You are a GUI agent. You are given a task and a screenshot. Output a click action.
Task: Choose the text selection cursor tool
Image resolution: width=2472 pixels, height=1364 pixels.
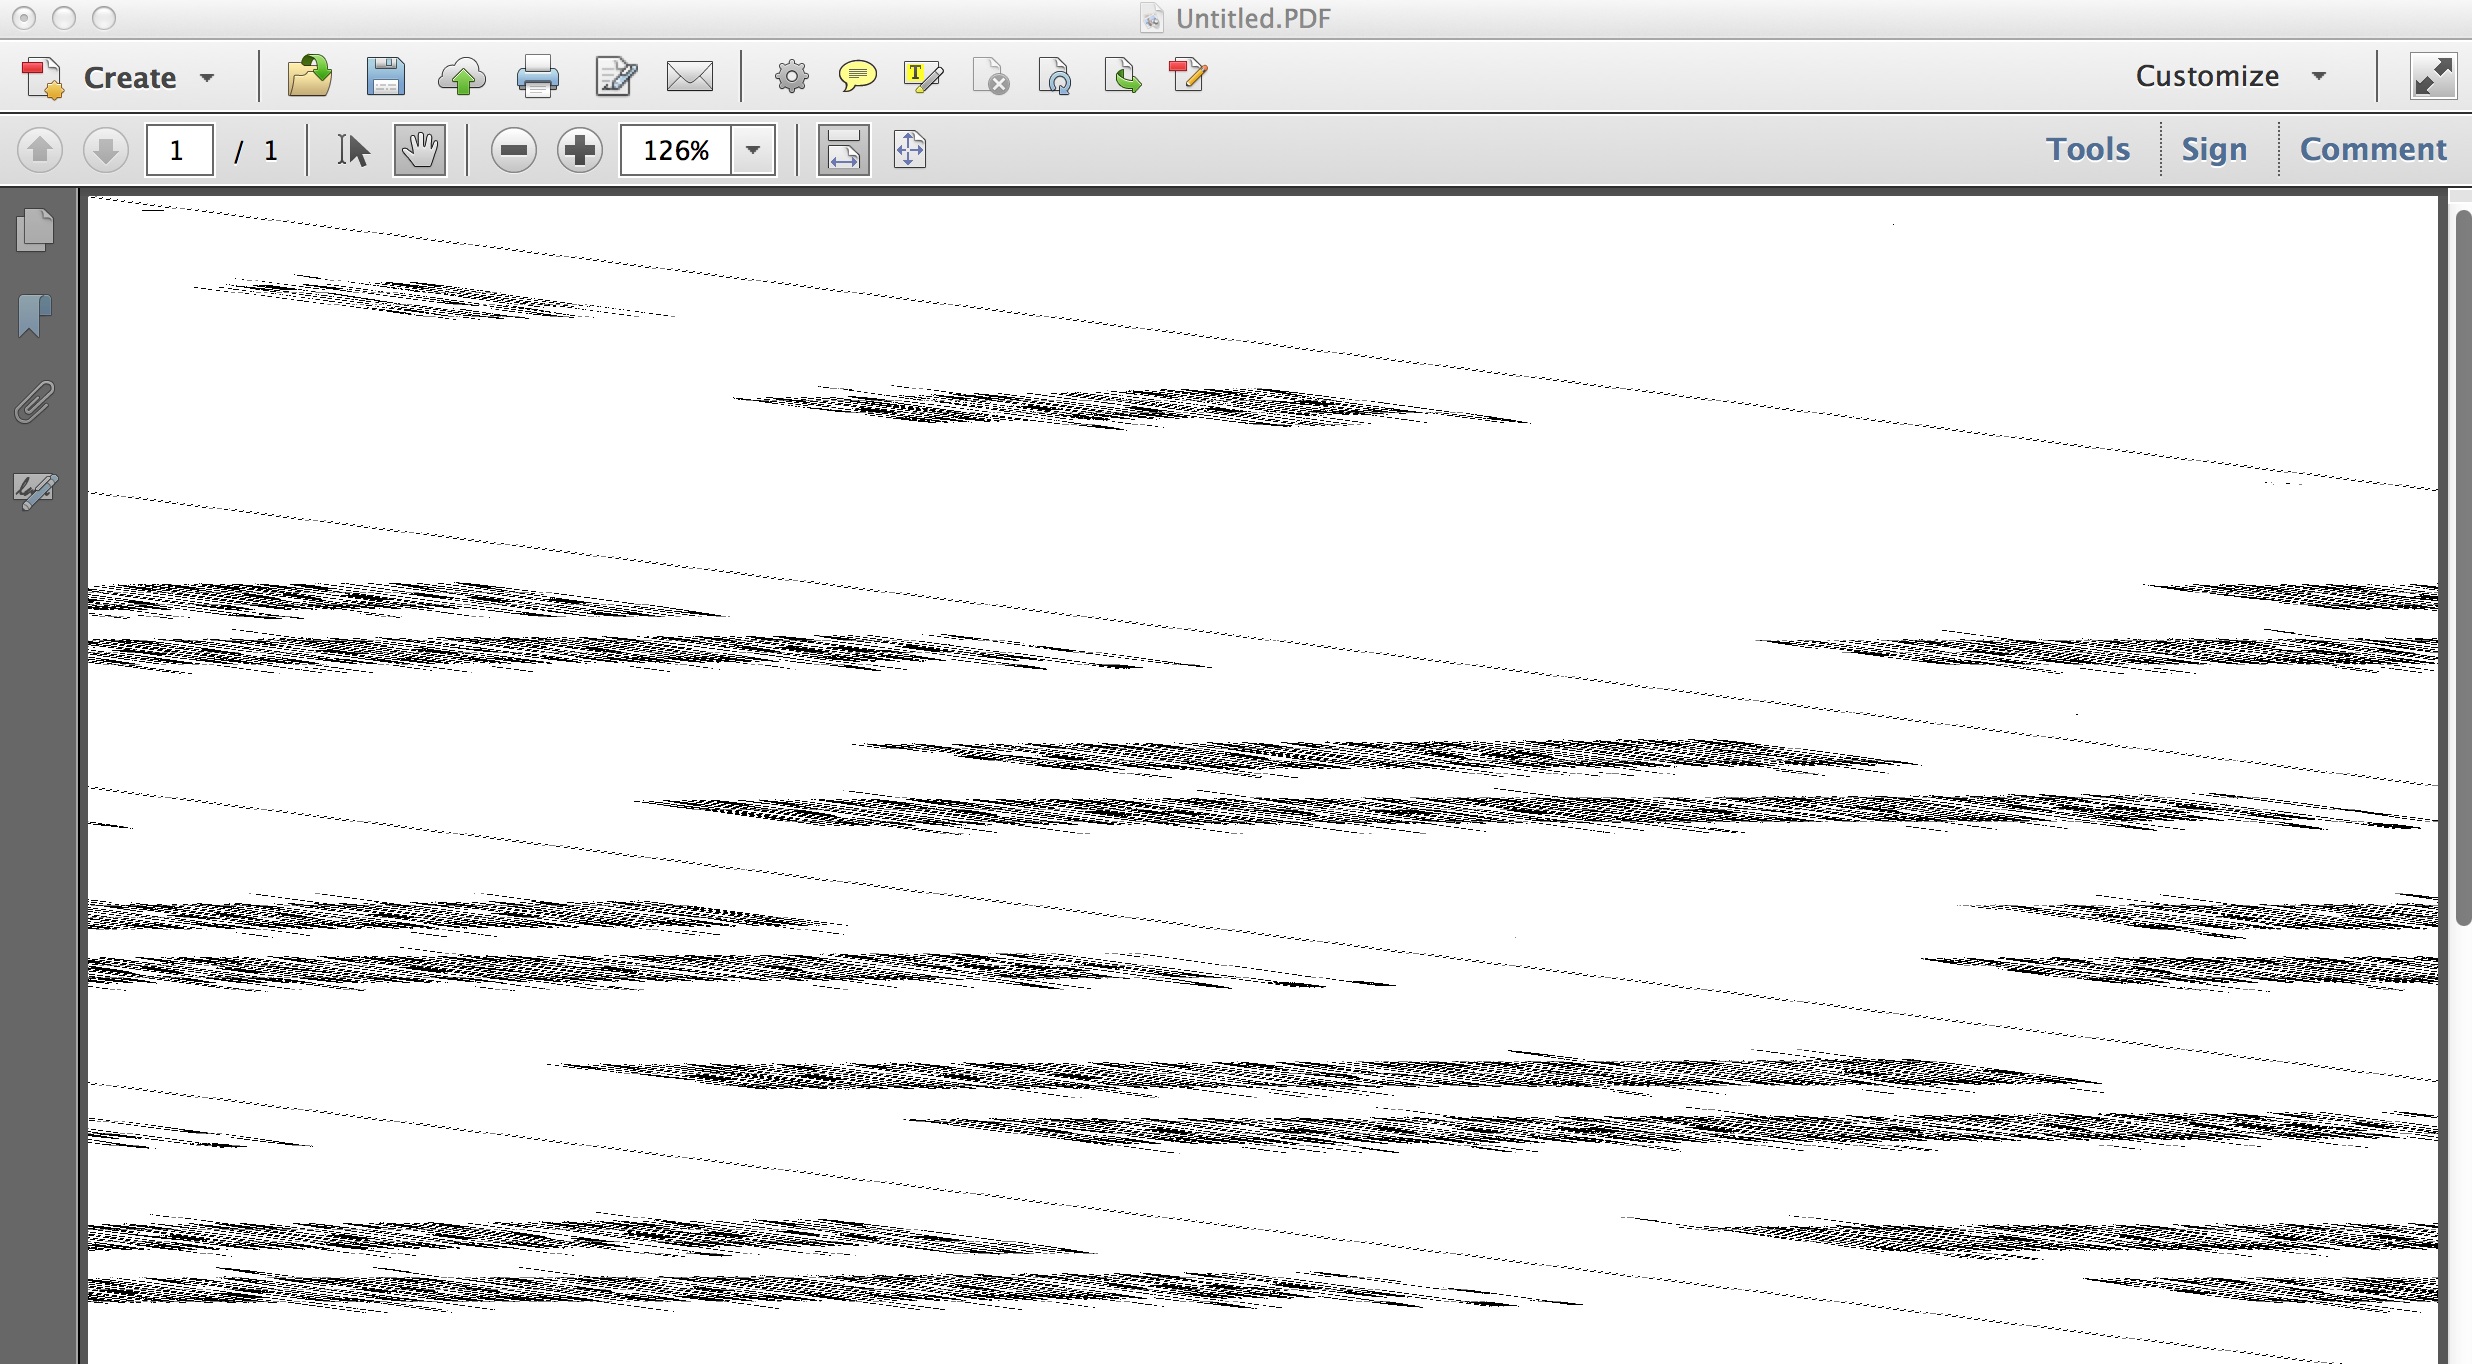coord(353,150)
